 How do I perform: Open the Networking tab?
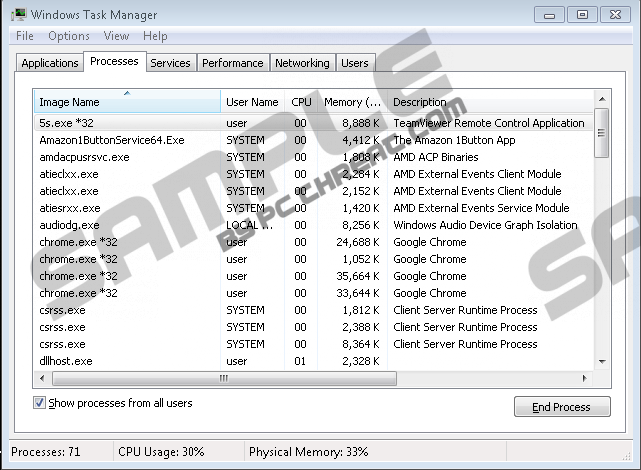302,63
